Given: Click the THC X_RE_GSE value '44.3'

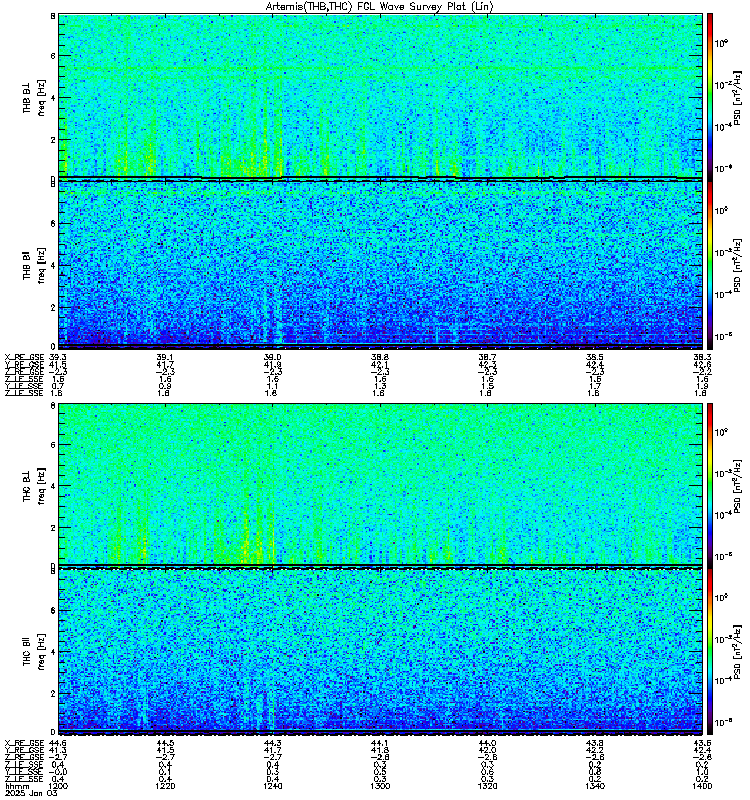Looking at the screenshot, I should (272, 743).
